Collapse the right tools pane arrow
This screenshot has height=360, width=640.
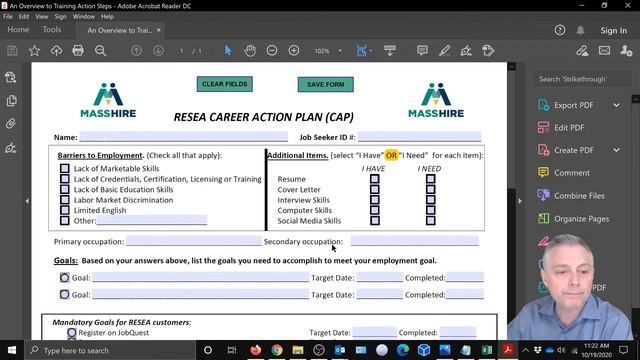[520, 201]
